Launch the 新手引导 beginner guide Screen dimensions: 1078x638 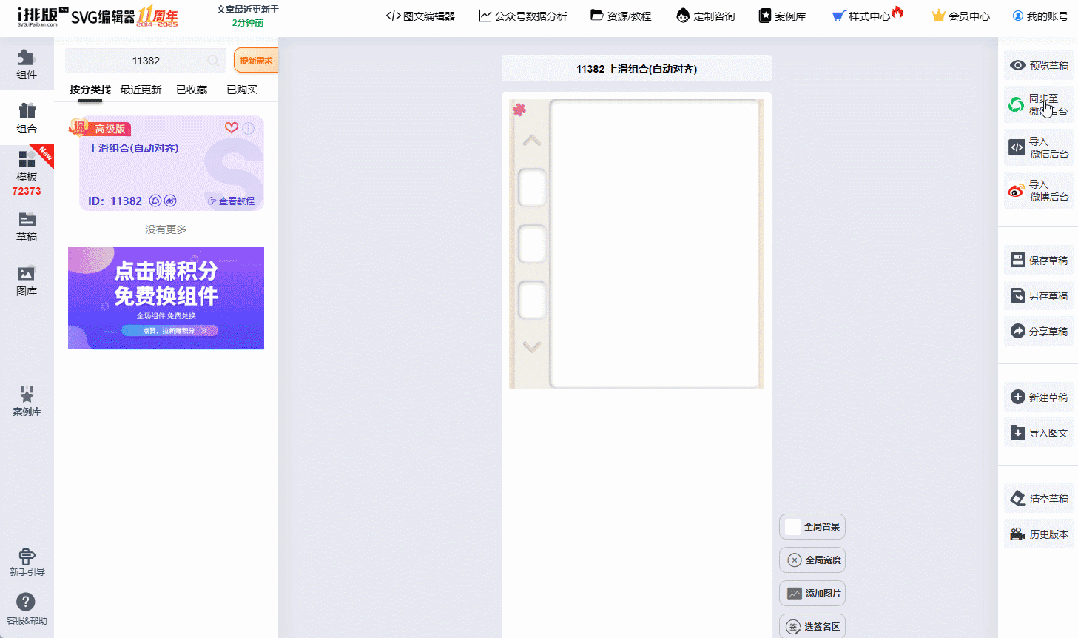point(26,563)
